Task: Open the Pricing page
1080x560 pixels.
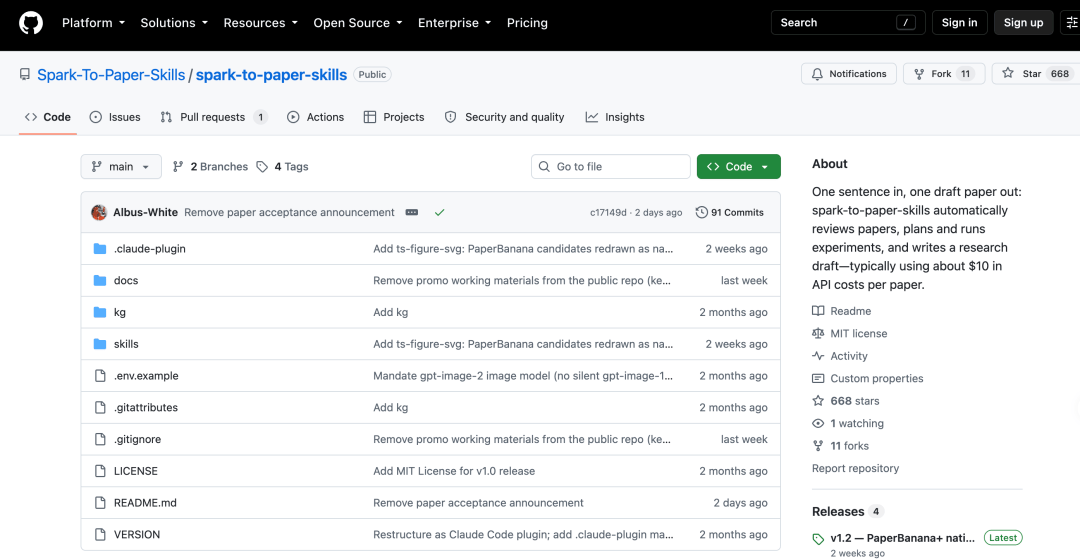Action: pyautogui.click(x=527, y=23)
